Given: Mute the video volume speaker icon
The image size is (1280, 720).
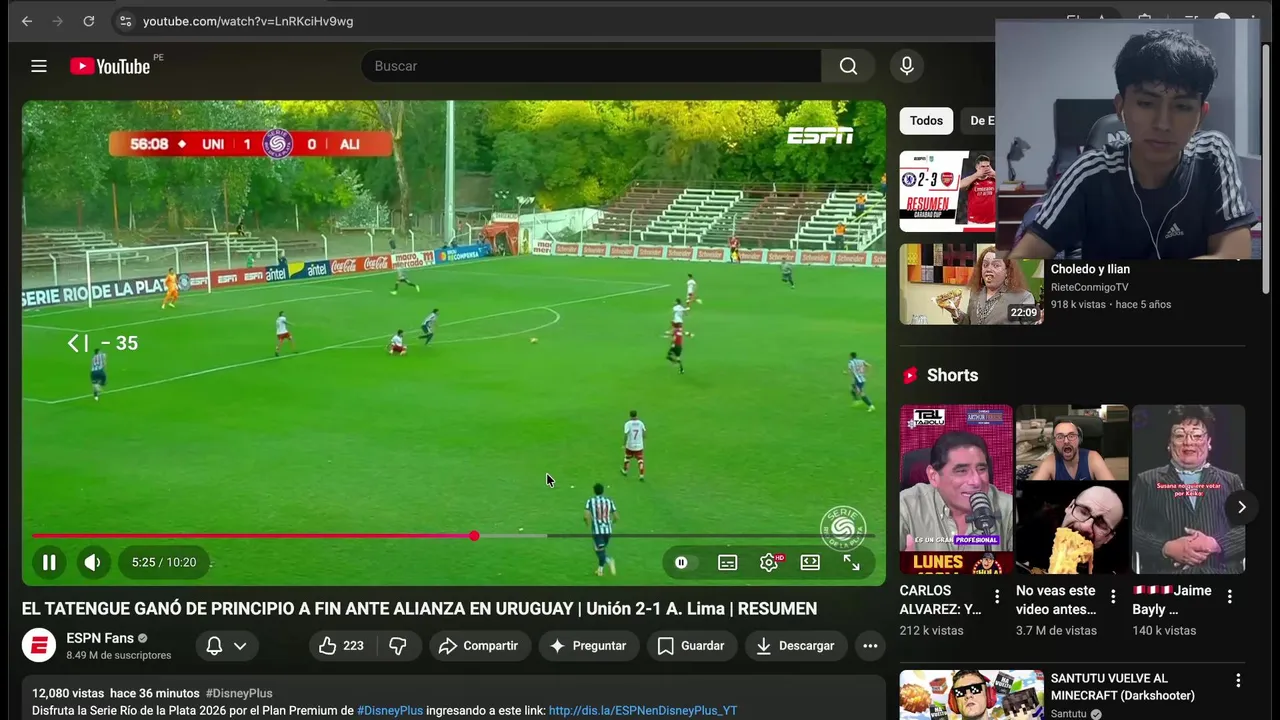Looking at the screenshot, I should [x=92, y=562].
